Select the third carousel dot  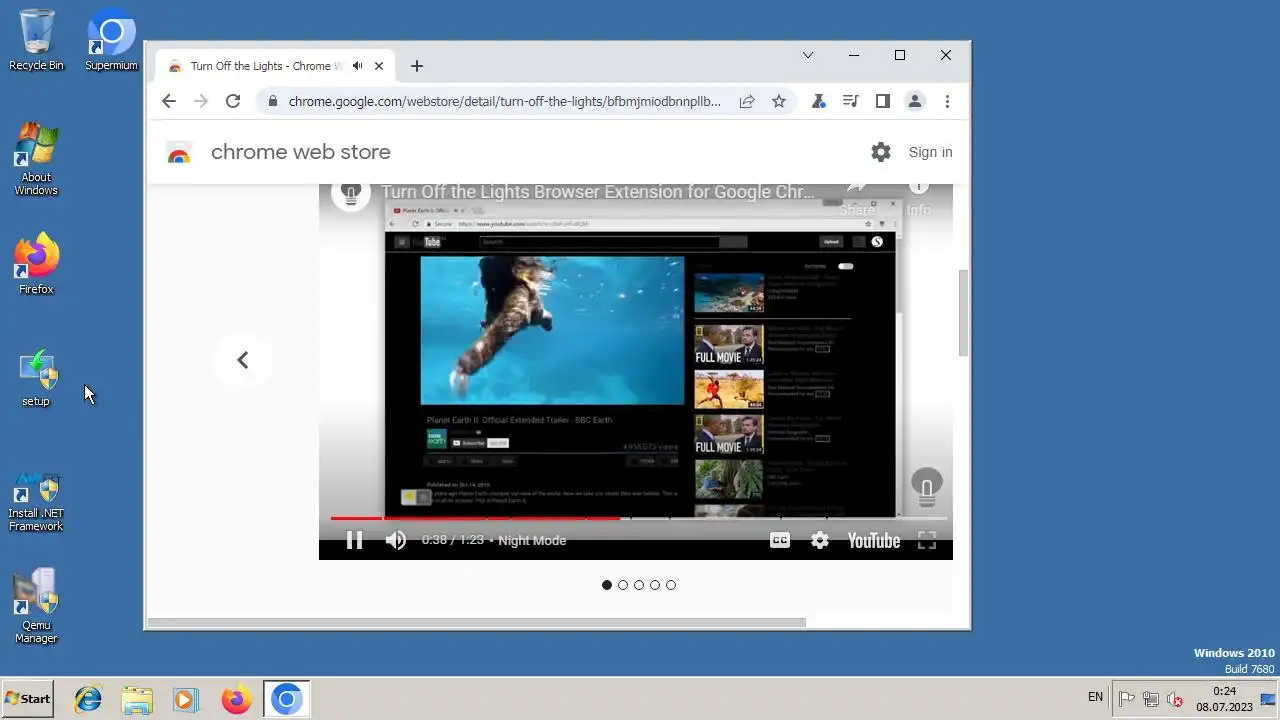tap(639, 585)
